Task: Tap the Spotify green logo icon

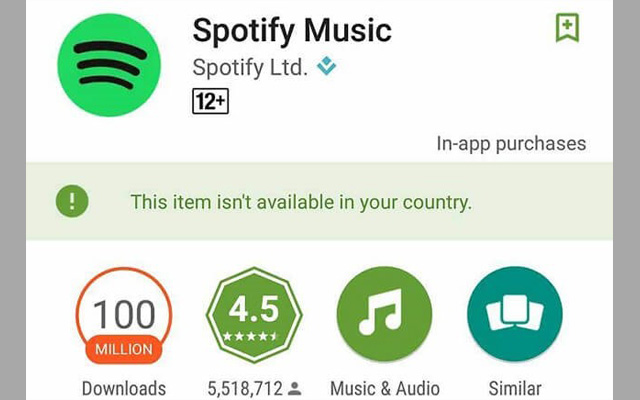Action: point(109,65)
